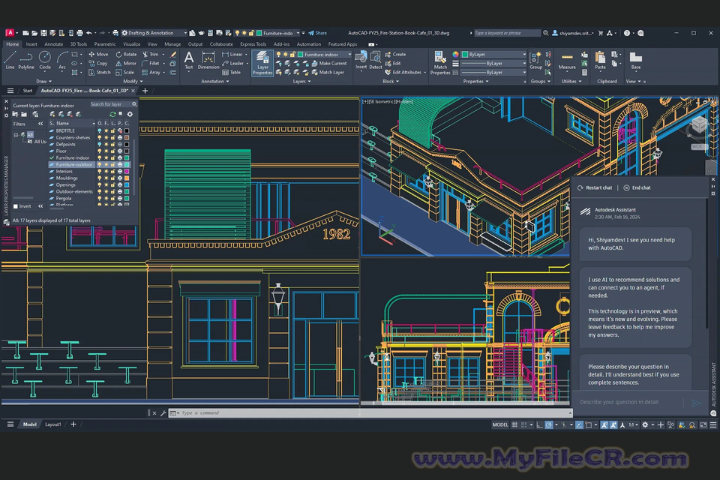The height and width of the screenshot is (480, 720).
Task: Switch to the Start file tab
Action: 28,90
